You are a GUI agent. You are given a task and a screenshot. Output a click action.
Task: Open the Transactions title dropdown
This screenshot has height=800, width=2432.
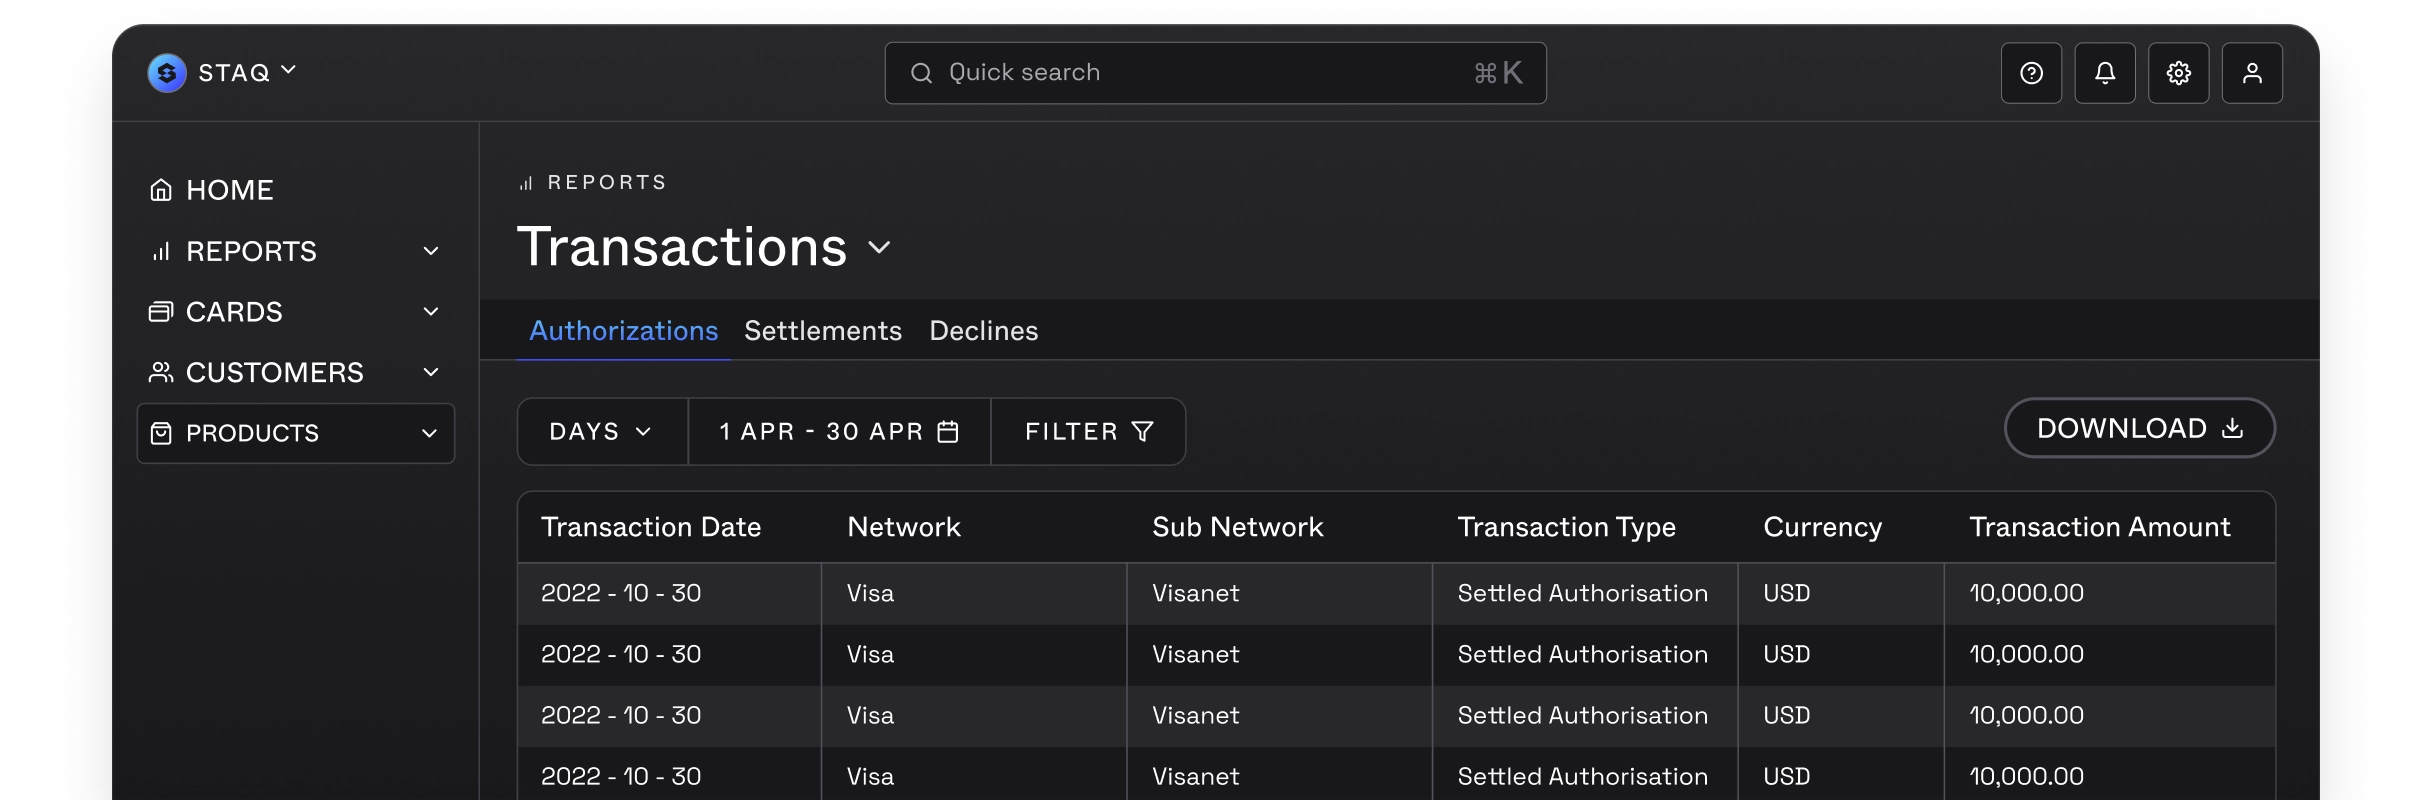click(879, 248)
